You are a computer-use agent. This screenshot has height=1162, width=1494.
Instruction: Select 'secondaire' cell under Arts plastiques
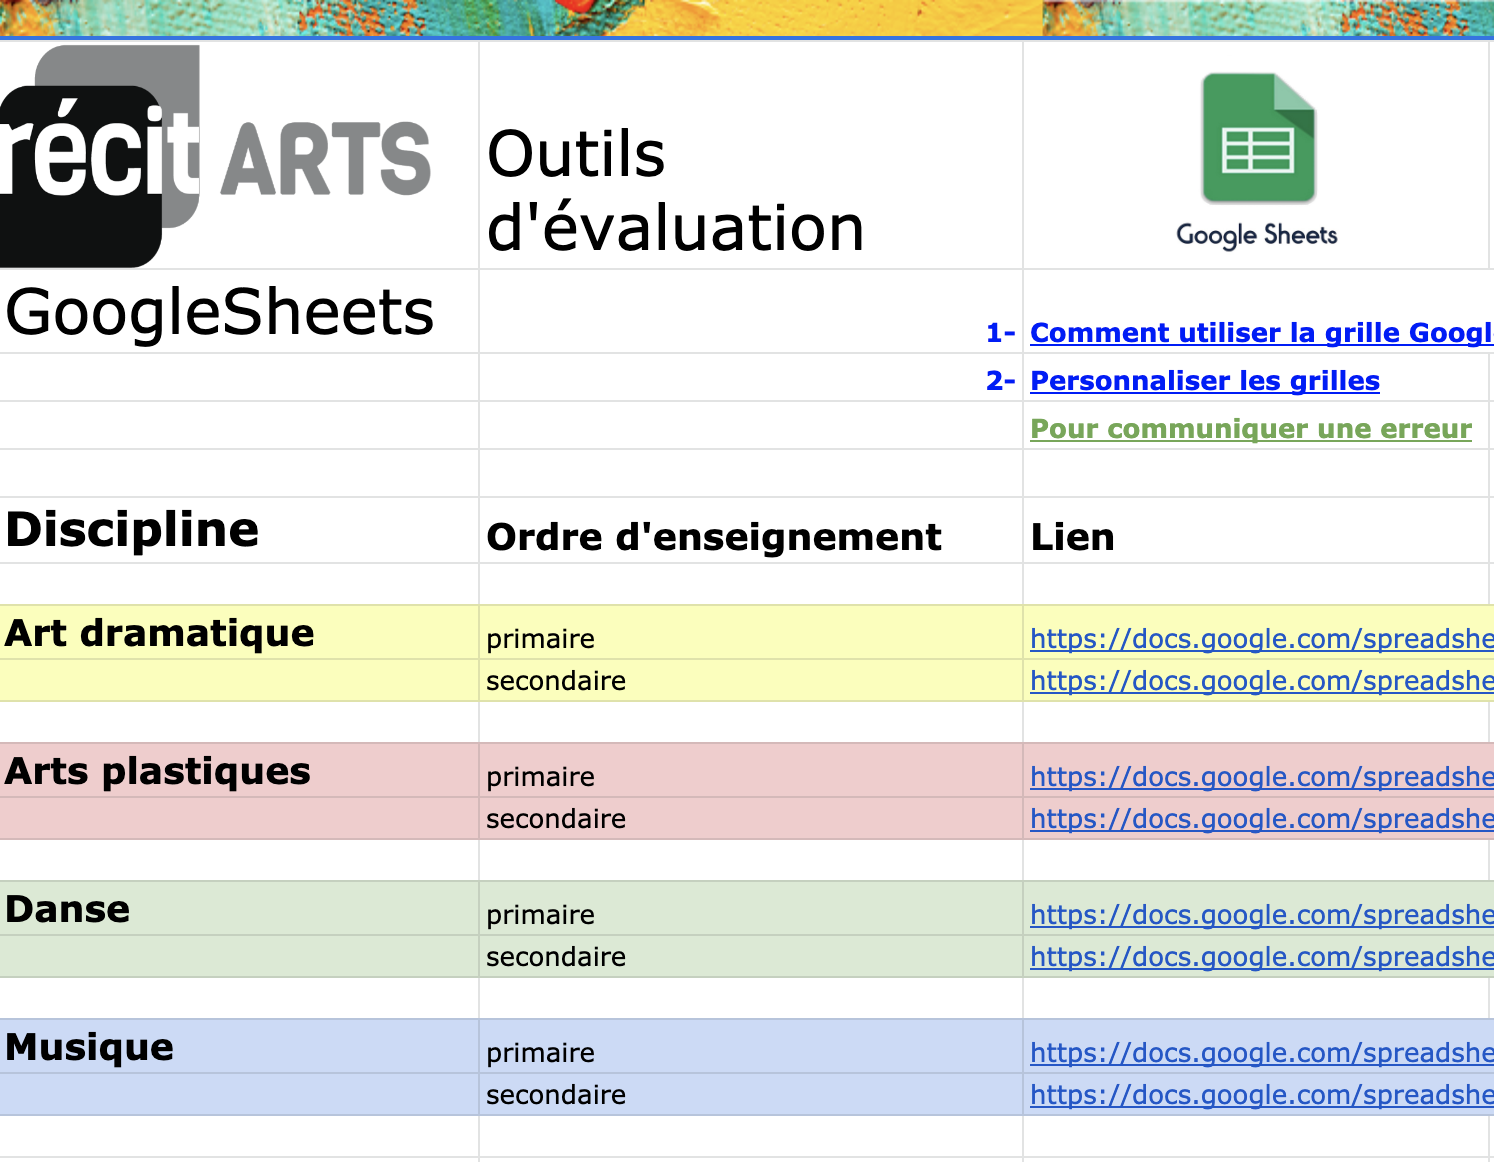click(x=751, y=818)
